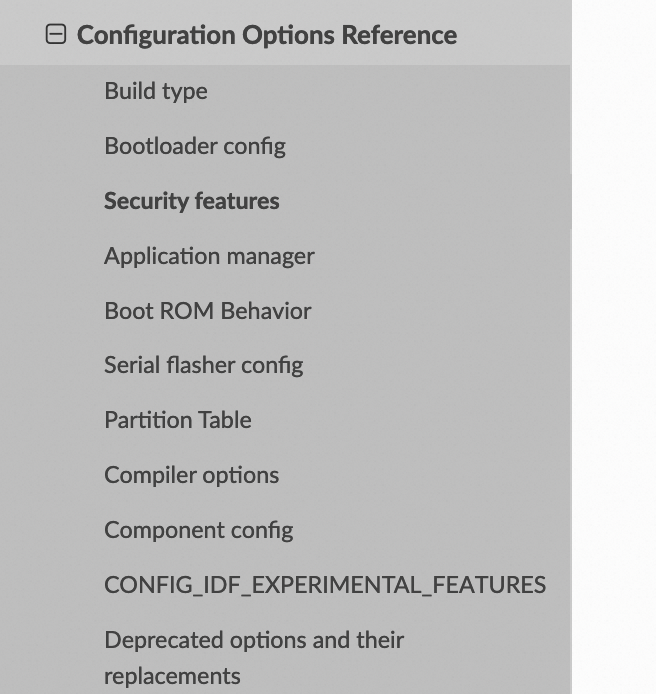Select the bold Security features entry
The width and height of the screenshot is (656, 694).
191,201
